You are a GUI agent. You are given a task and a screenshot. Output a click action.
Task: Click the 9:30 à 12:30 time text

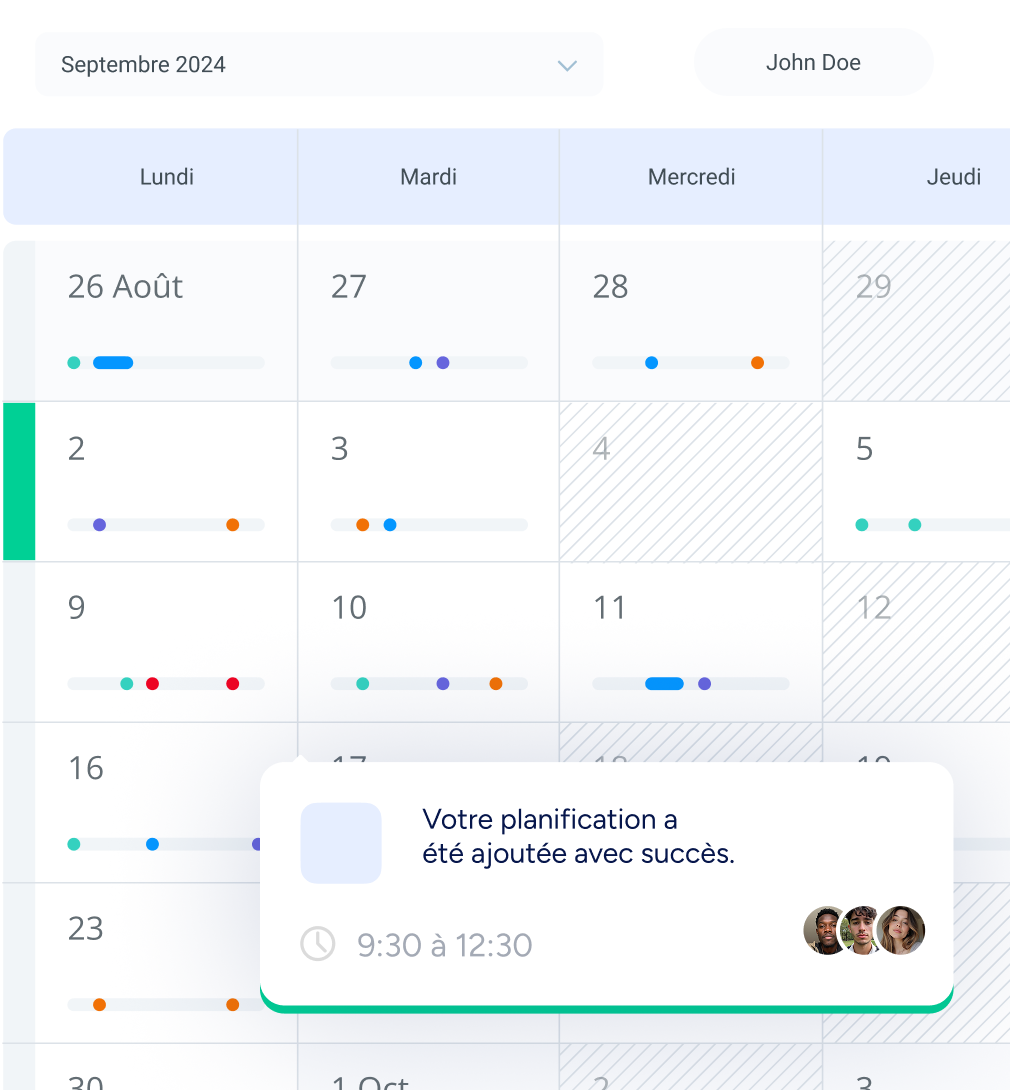coord(445,945)
